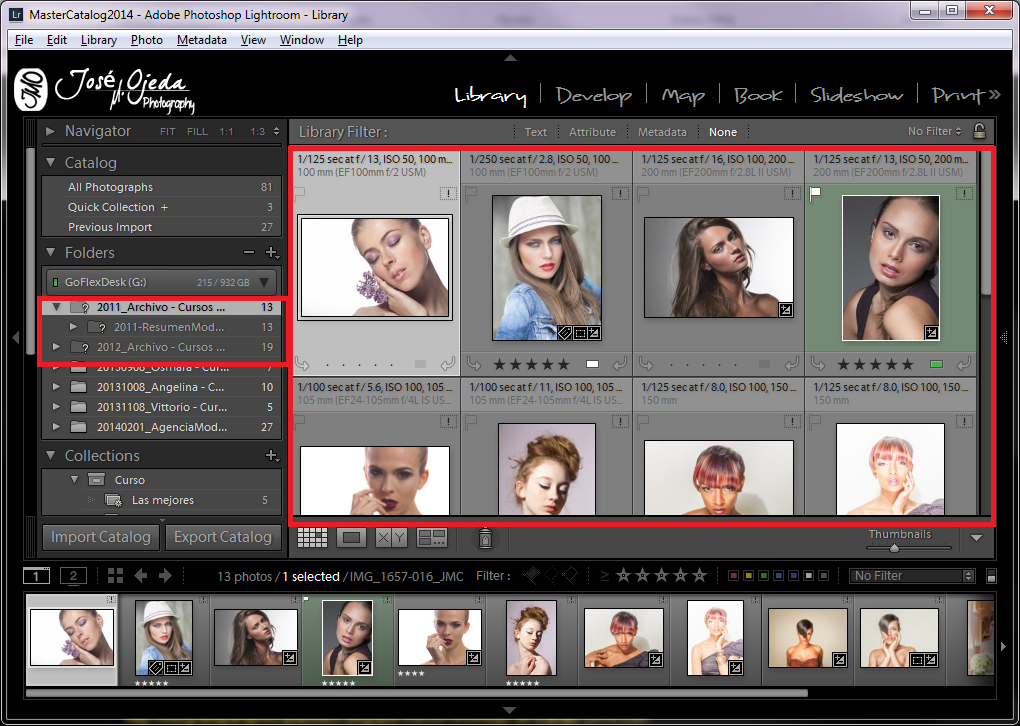Toggle the flagged filter in filmstrip bar
The width and height of the screenshot is (1020, 726).
tap(531, 575)
